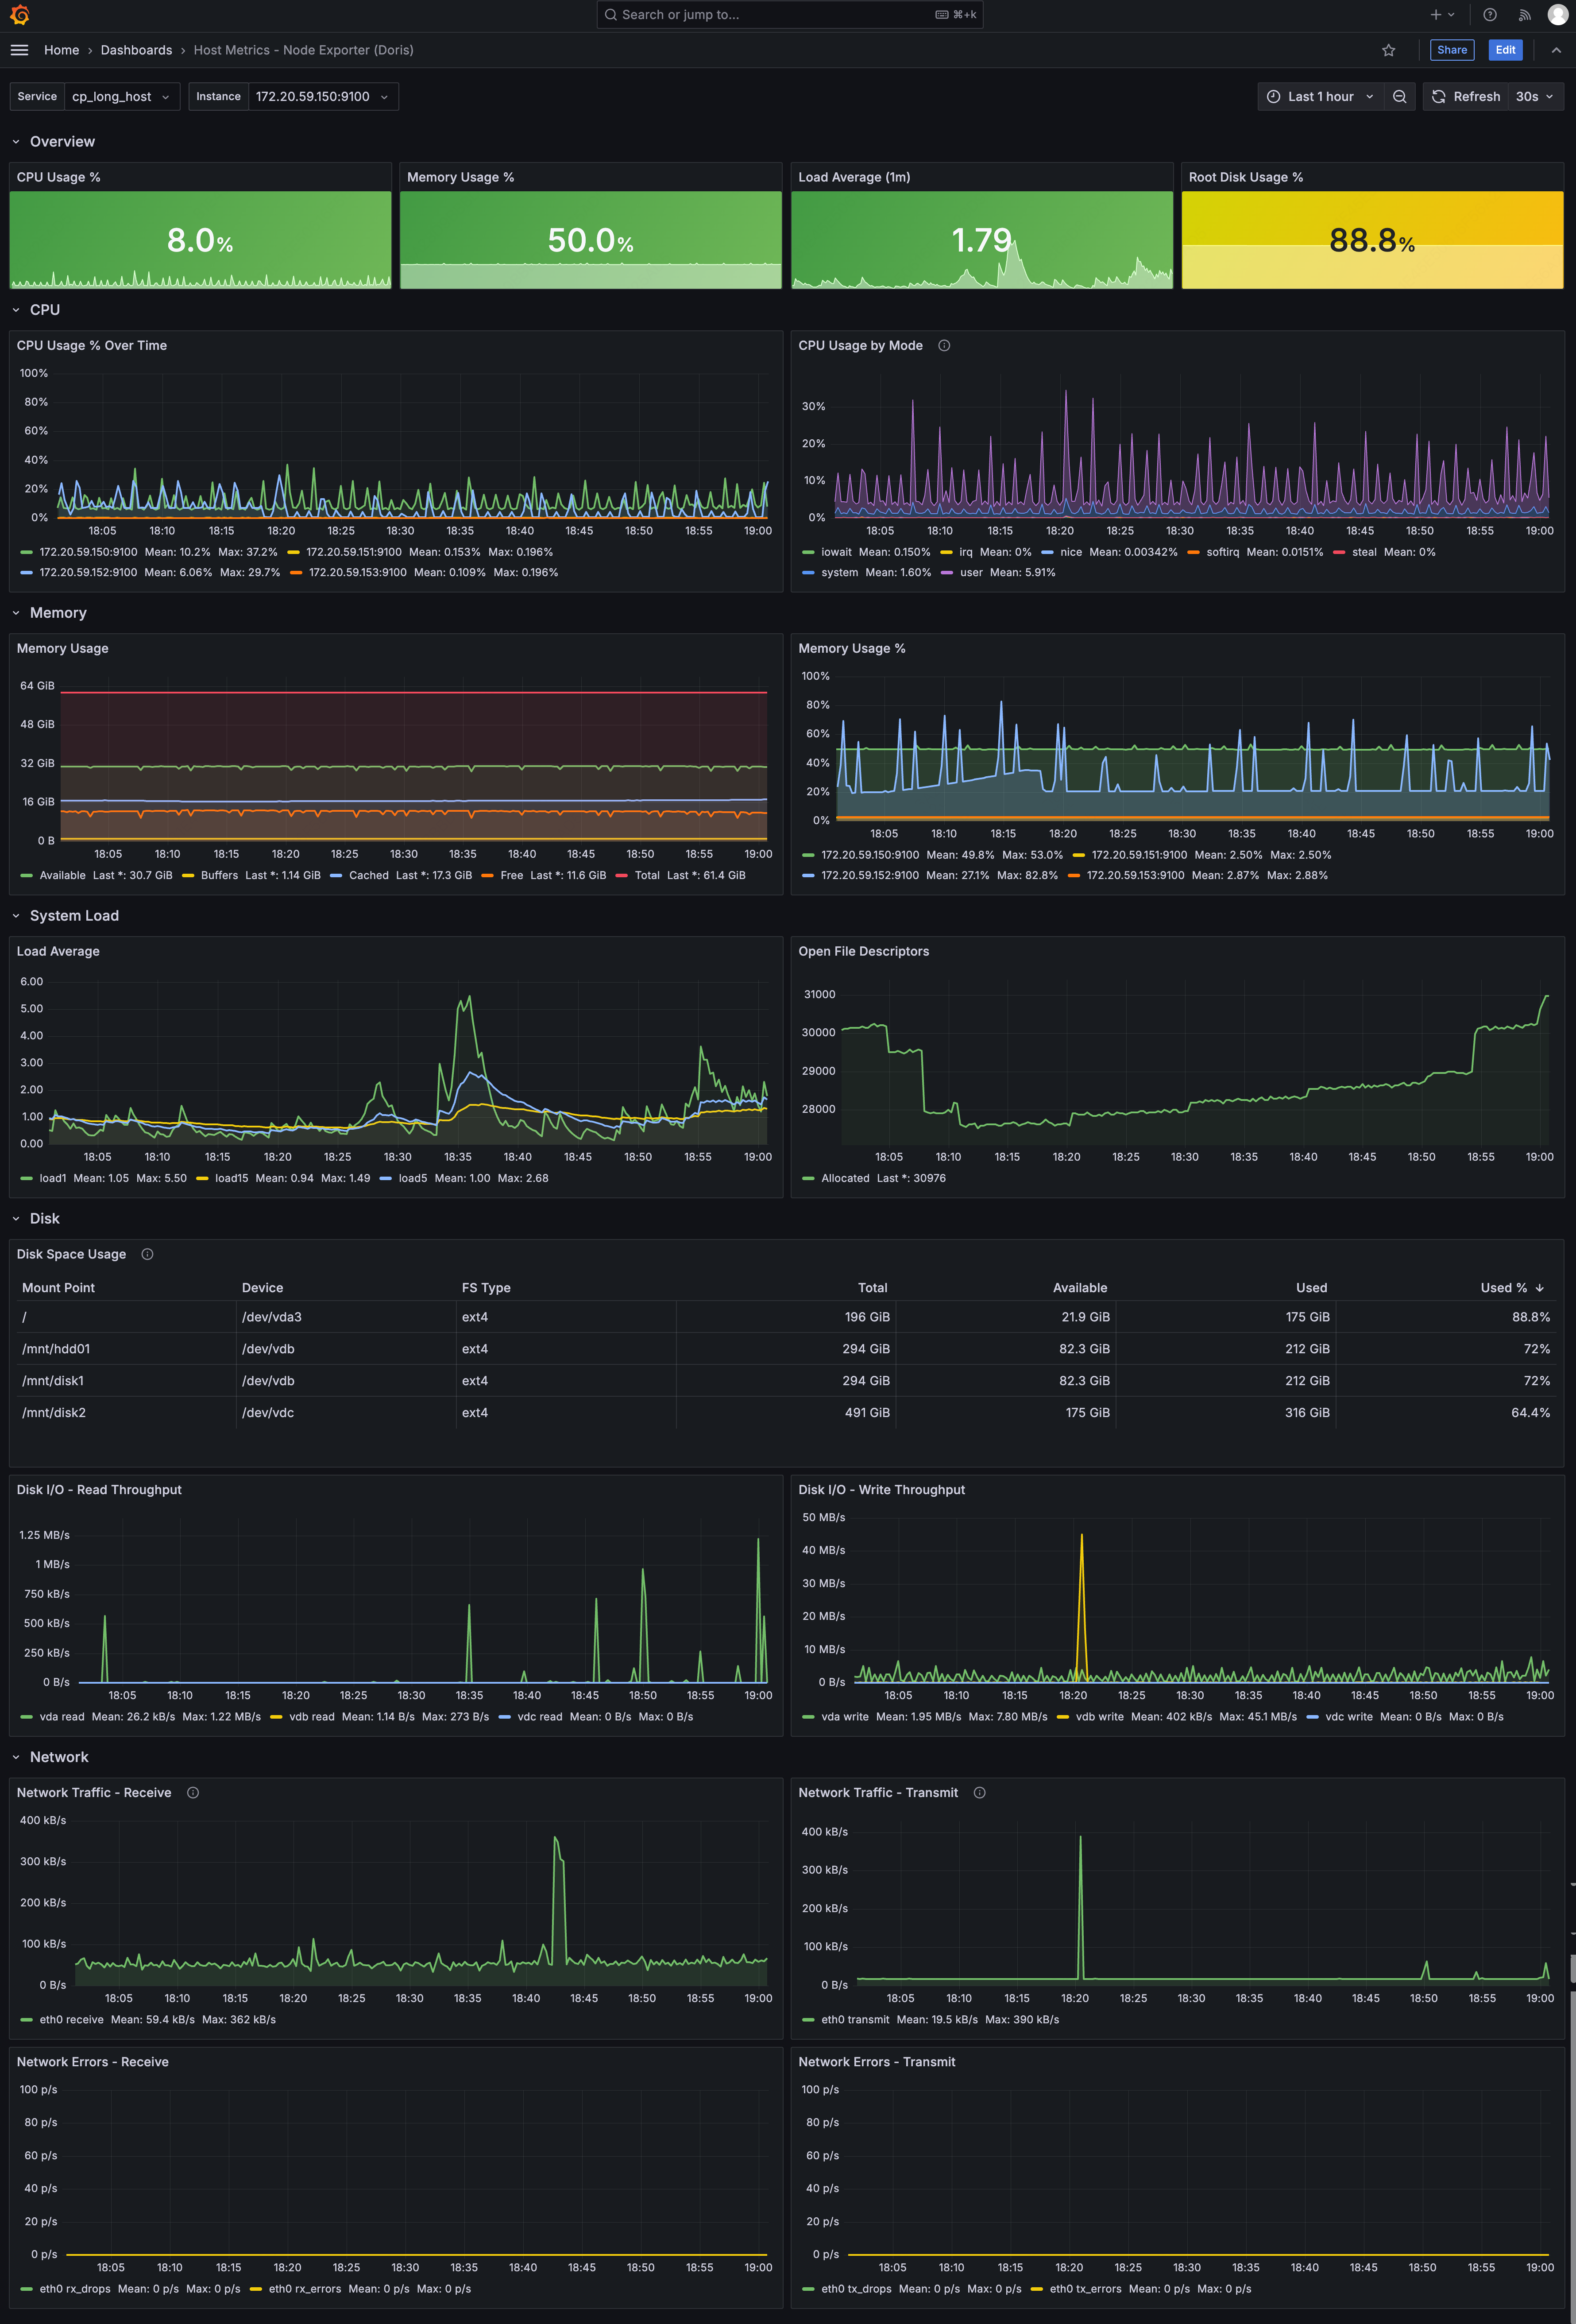Click the Load Average 1.79 stat
Screen dimensions: 1576x2324
(x=981, y=240)
